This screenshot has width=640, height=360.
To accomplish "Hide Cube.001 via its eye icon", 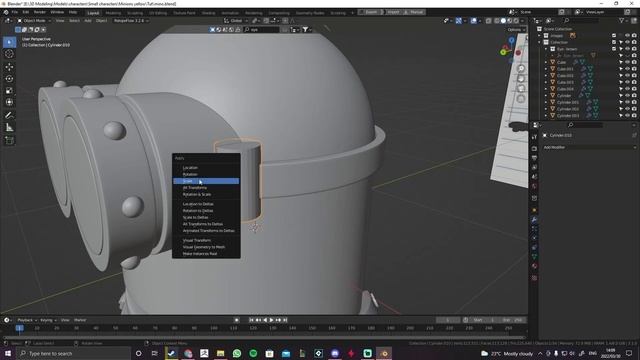I will [x=627, y=69].
